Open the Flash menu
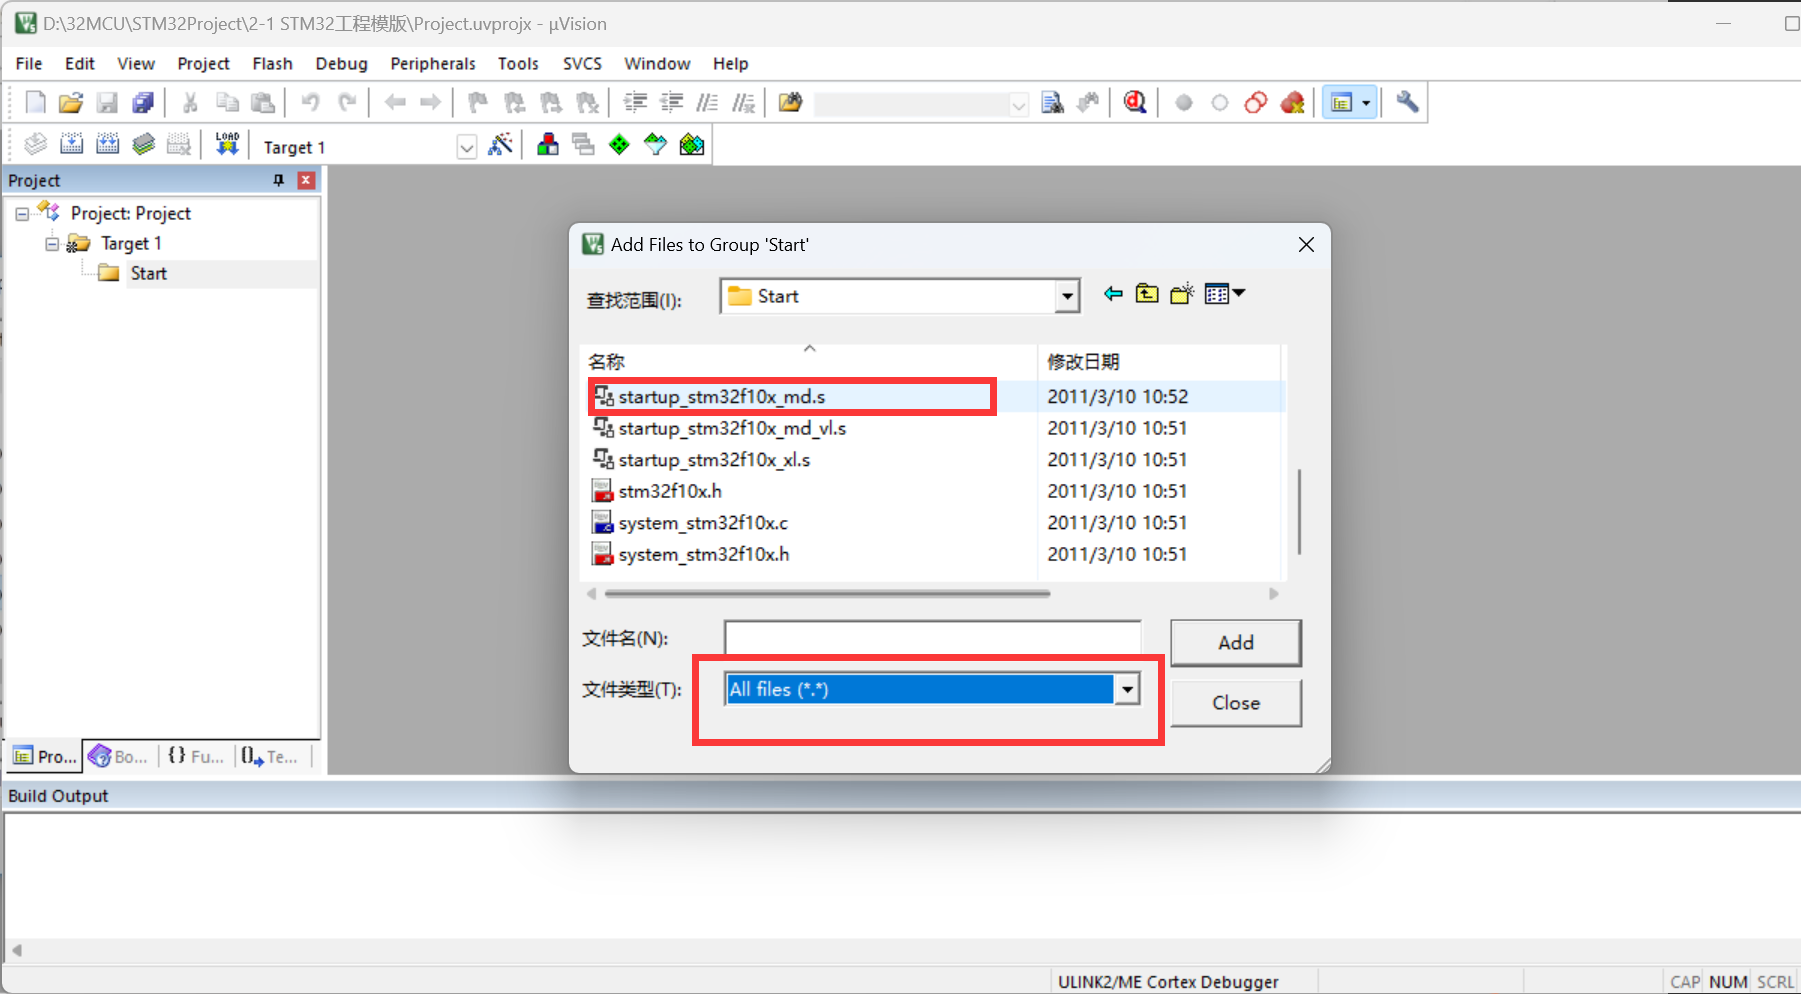 tap(272, 63)
